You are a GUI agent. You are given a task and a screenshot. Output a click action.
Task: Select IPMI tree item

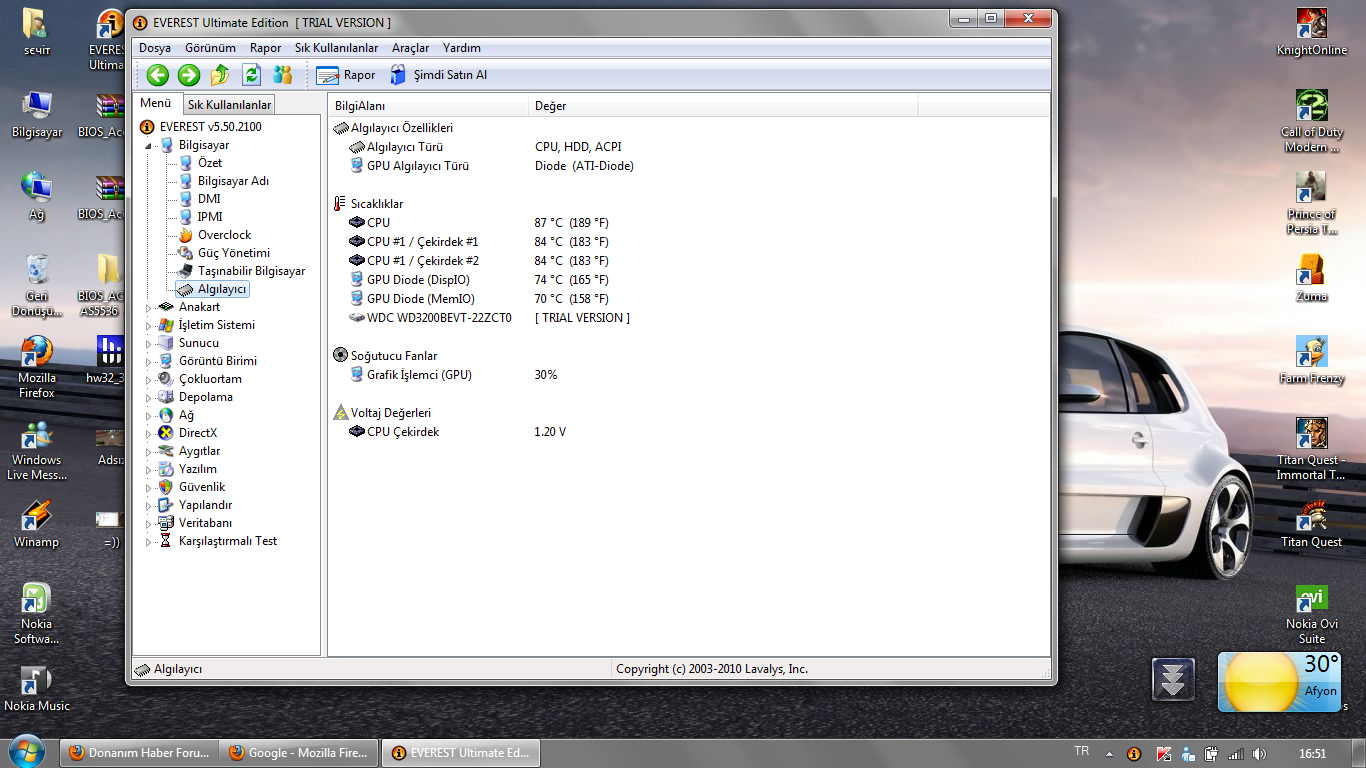point(209,217)
